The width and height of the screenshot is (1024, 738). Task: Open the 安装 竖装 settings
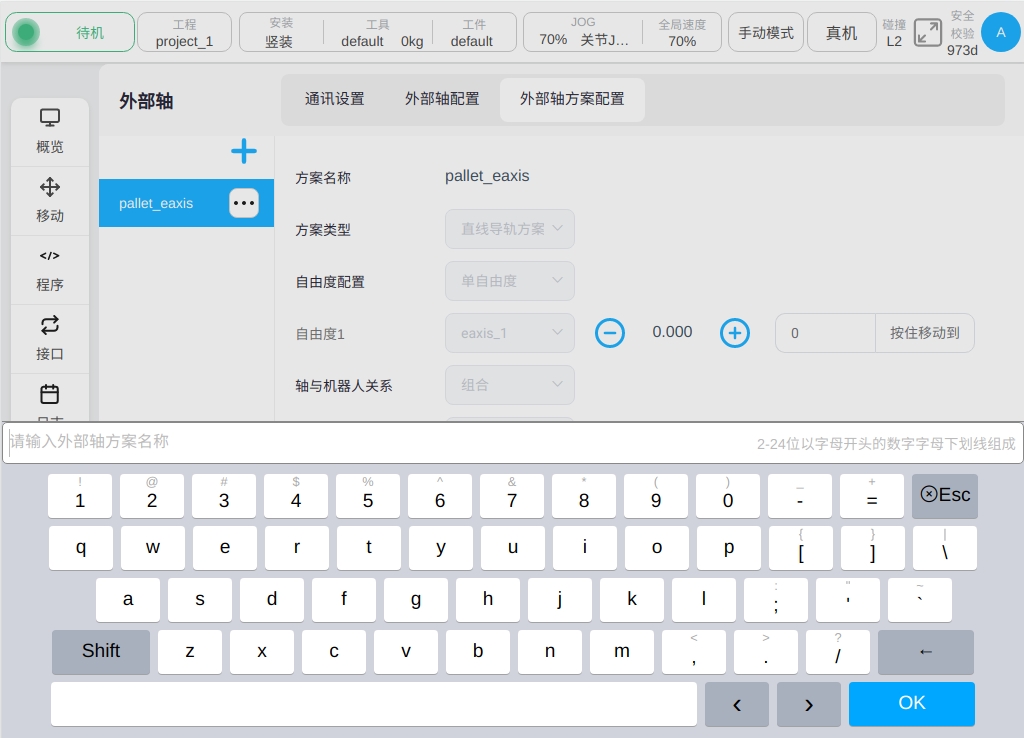280,32
